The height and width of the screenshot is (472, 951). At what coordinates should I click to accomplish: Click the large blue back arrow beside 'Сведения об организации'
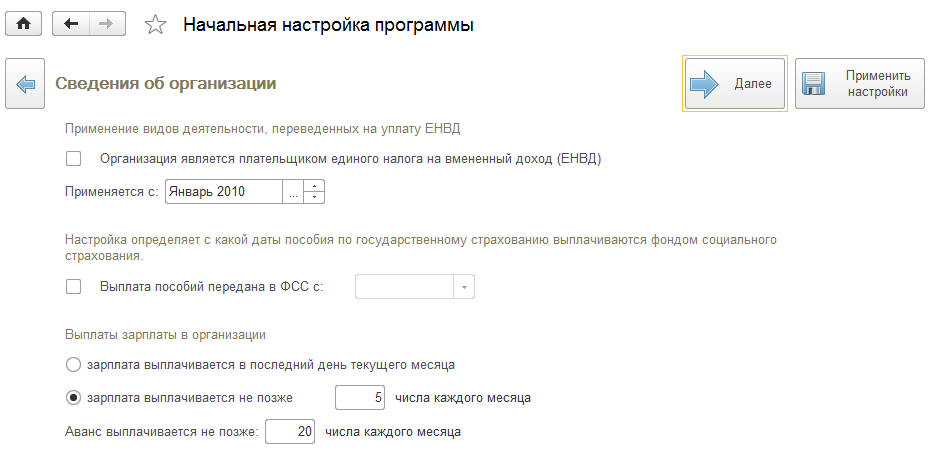25,84
